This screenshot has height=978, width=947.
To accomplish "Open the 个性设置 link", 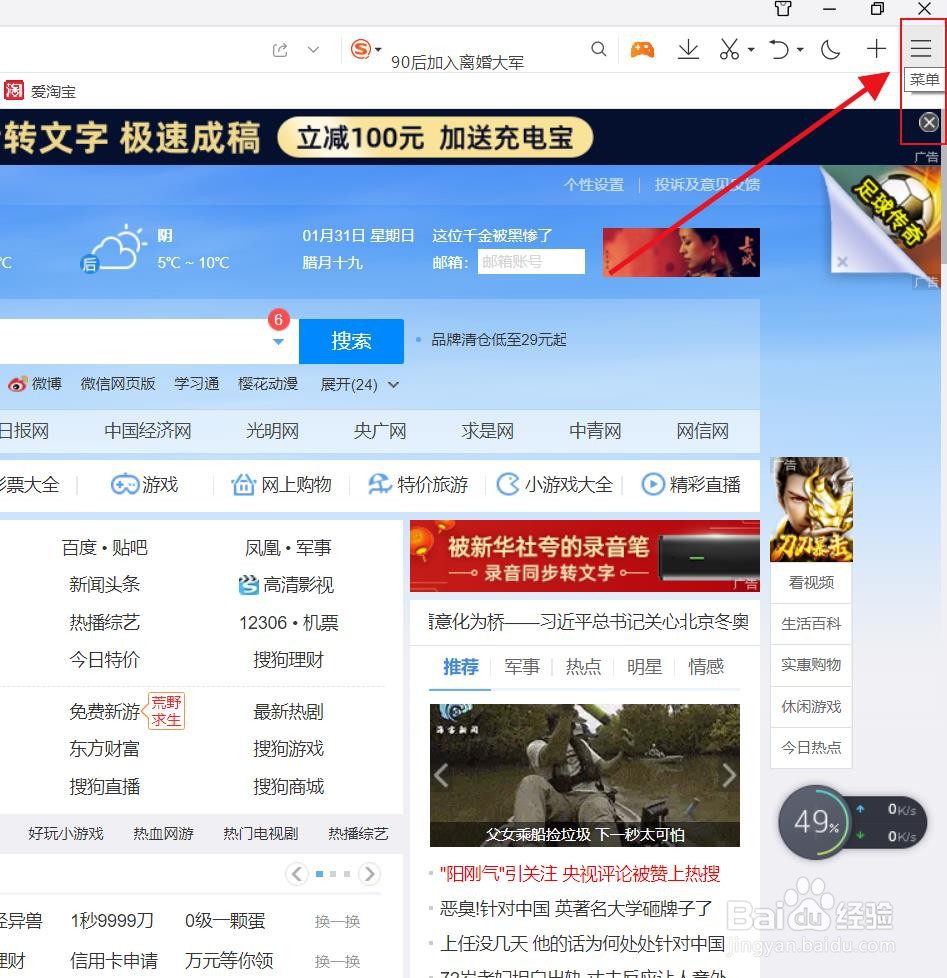I will pos(594,185).
